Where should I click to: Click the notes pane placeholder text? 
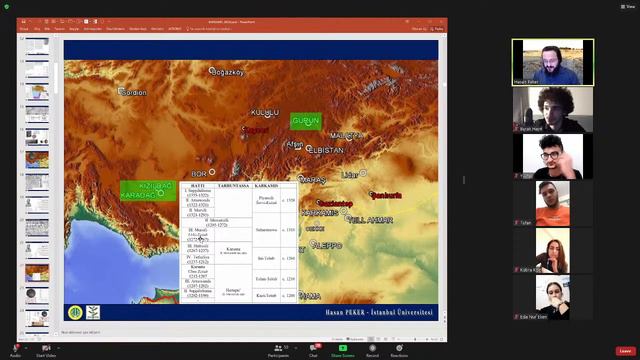coord(81,332)
